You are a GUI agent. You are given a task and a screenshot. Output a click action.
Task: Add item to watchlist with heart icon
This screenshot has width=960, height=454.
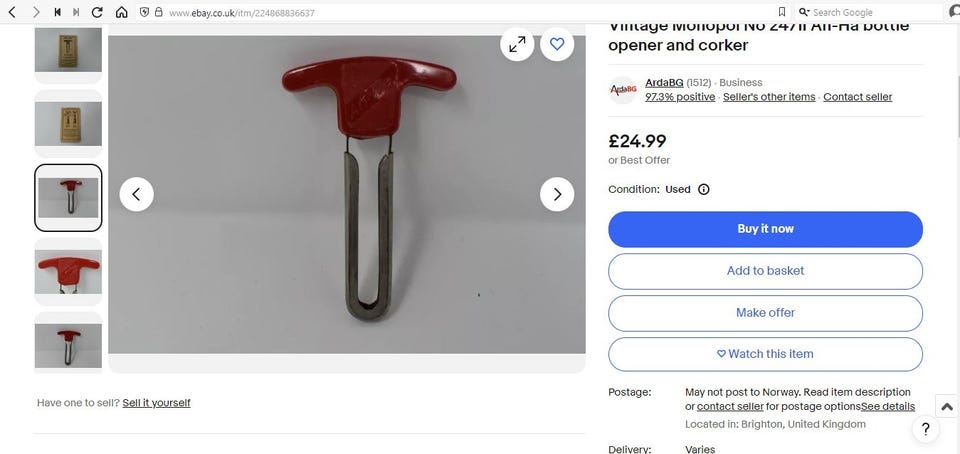click(557, 44)
